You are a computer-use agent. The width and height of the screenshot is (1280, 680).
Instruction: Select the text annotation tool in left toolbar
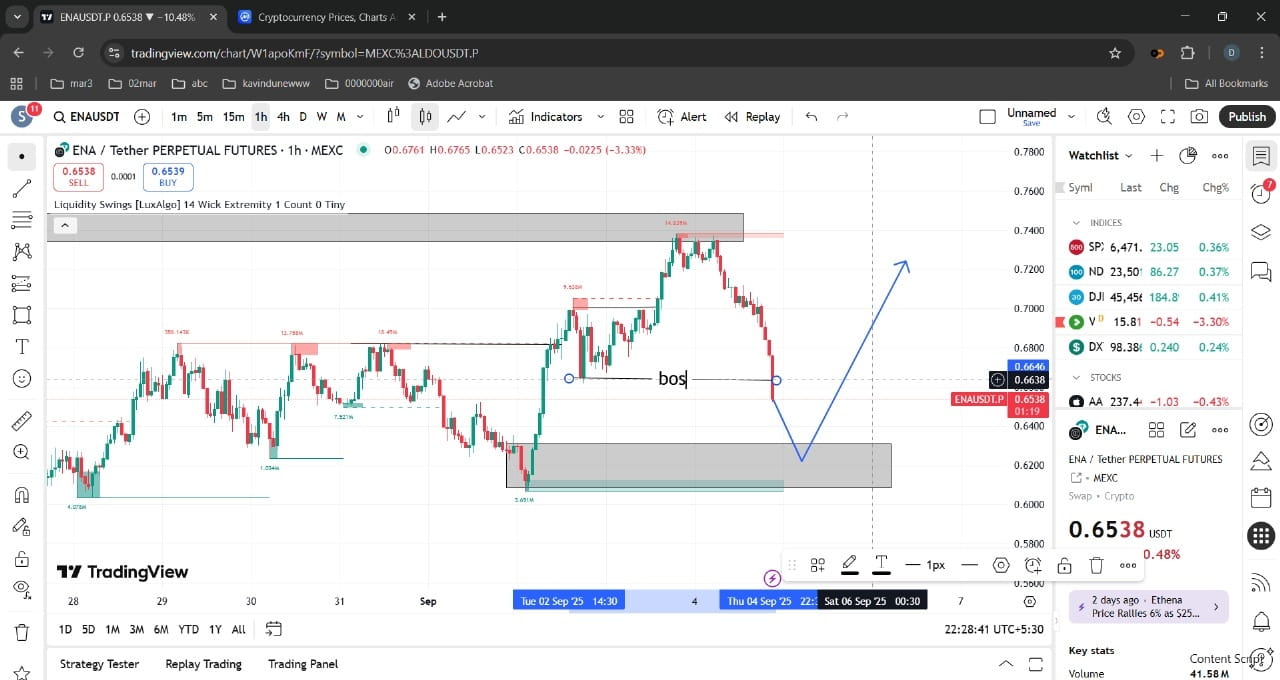pyautogui.click(x=22, y=346)
